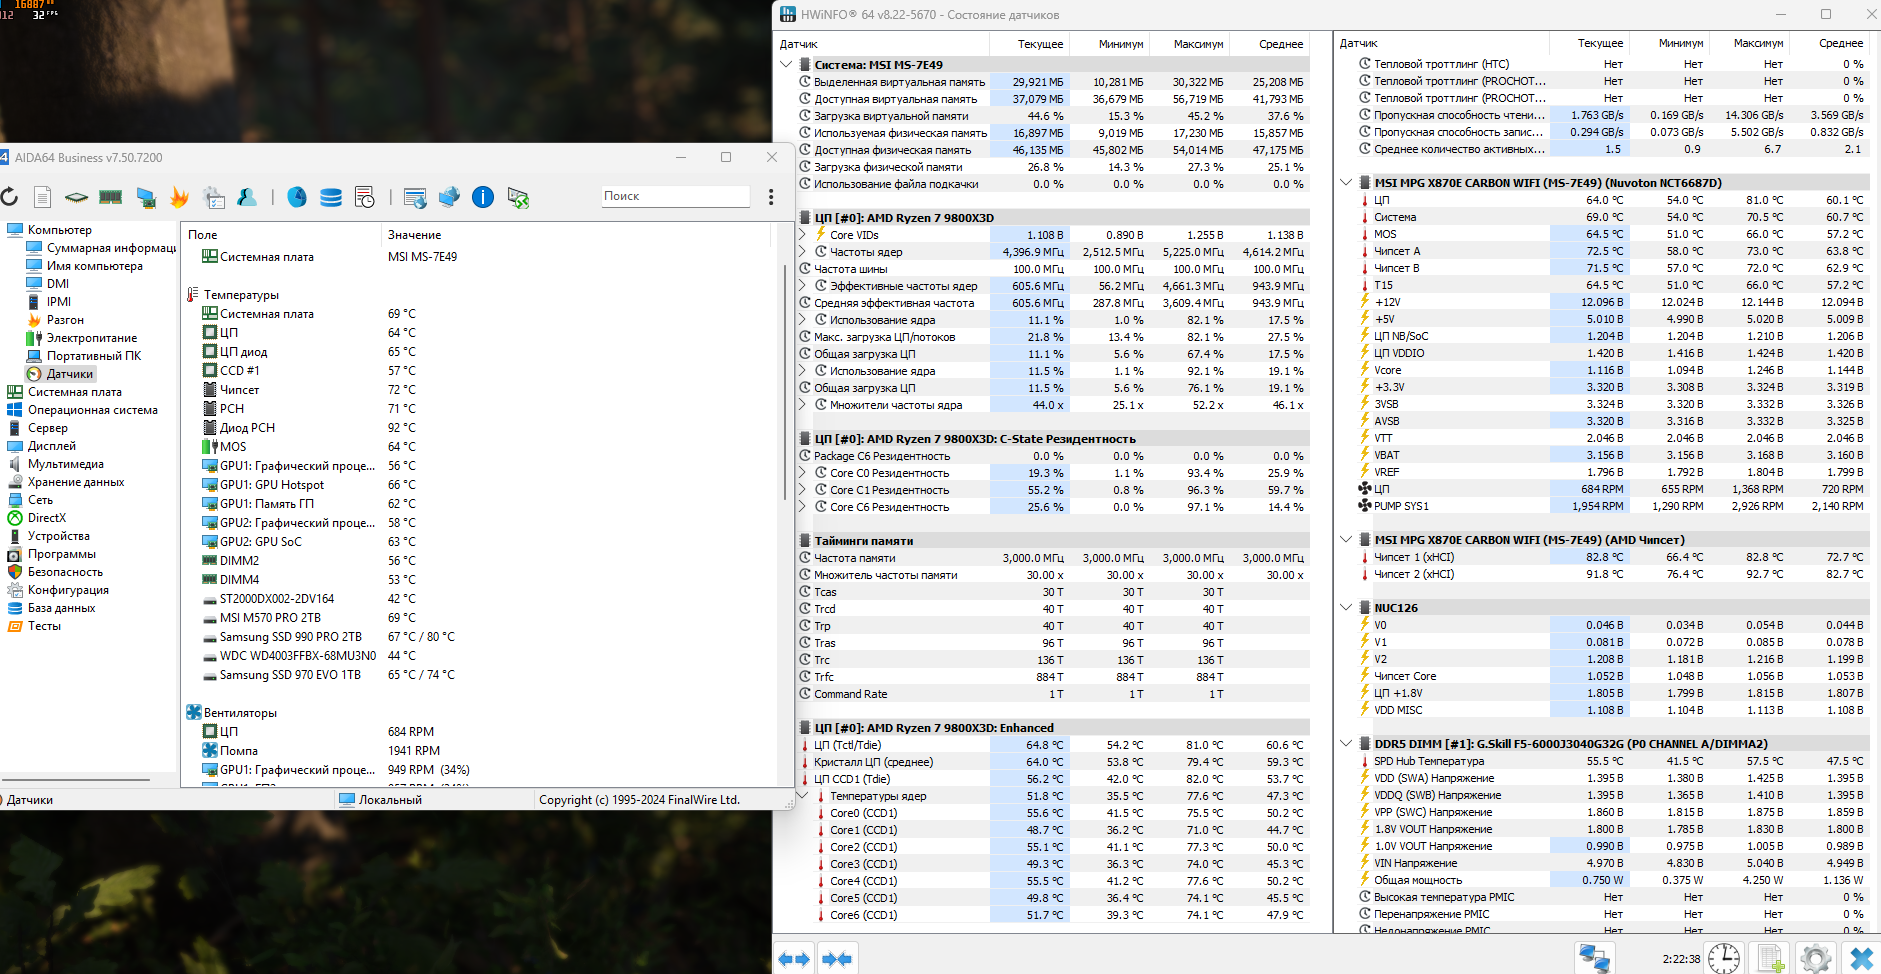Click the AIDA64 sensor list vertical scrollbar
The height and width of the screenshot is (974, 1881).
pyautogui.click(x=786, y=382)
